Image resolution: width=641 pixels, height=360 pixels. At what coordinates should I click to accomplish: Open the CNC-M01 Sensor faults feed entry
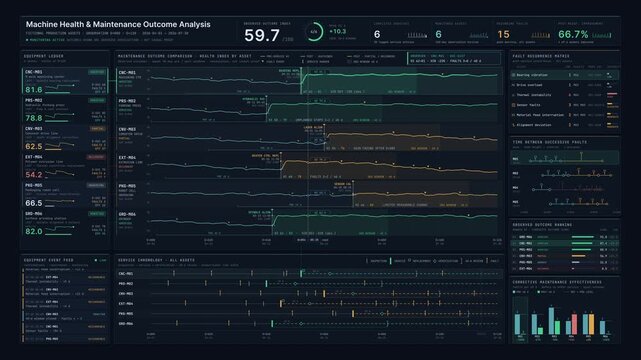pyautogui.click(x=65, y=329)
